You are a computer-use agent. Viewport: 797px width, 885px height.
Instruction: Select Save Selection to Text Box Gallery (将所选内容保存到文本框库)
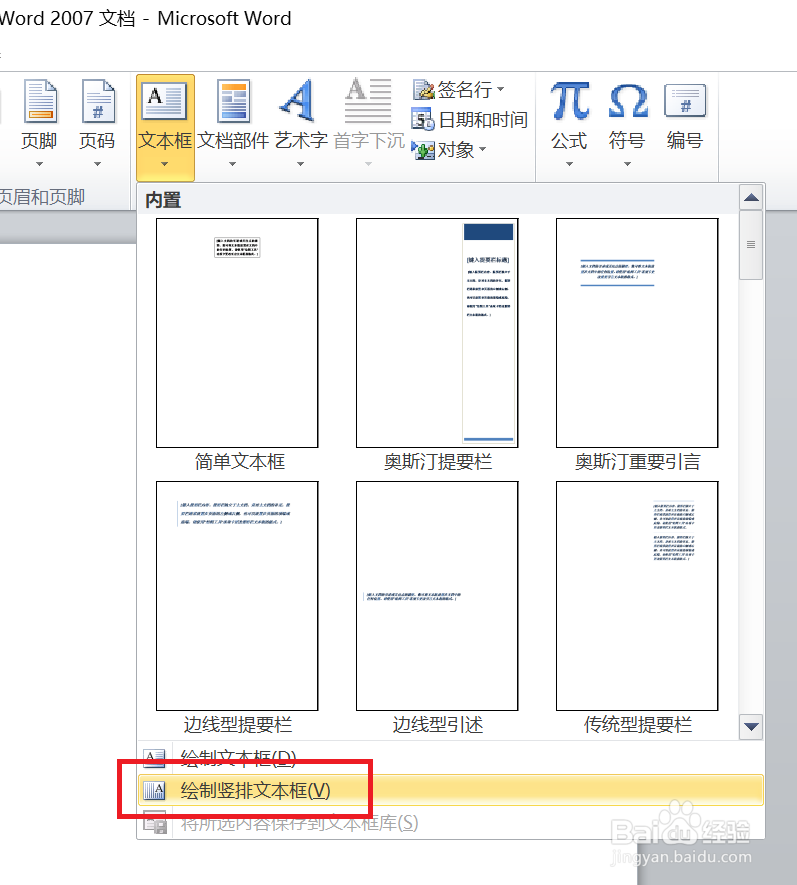(450, 822)
